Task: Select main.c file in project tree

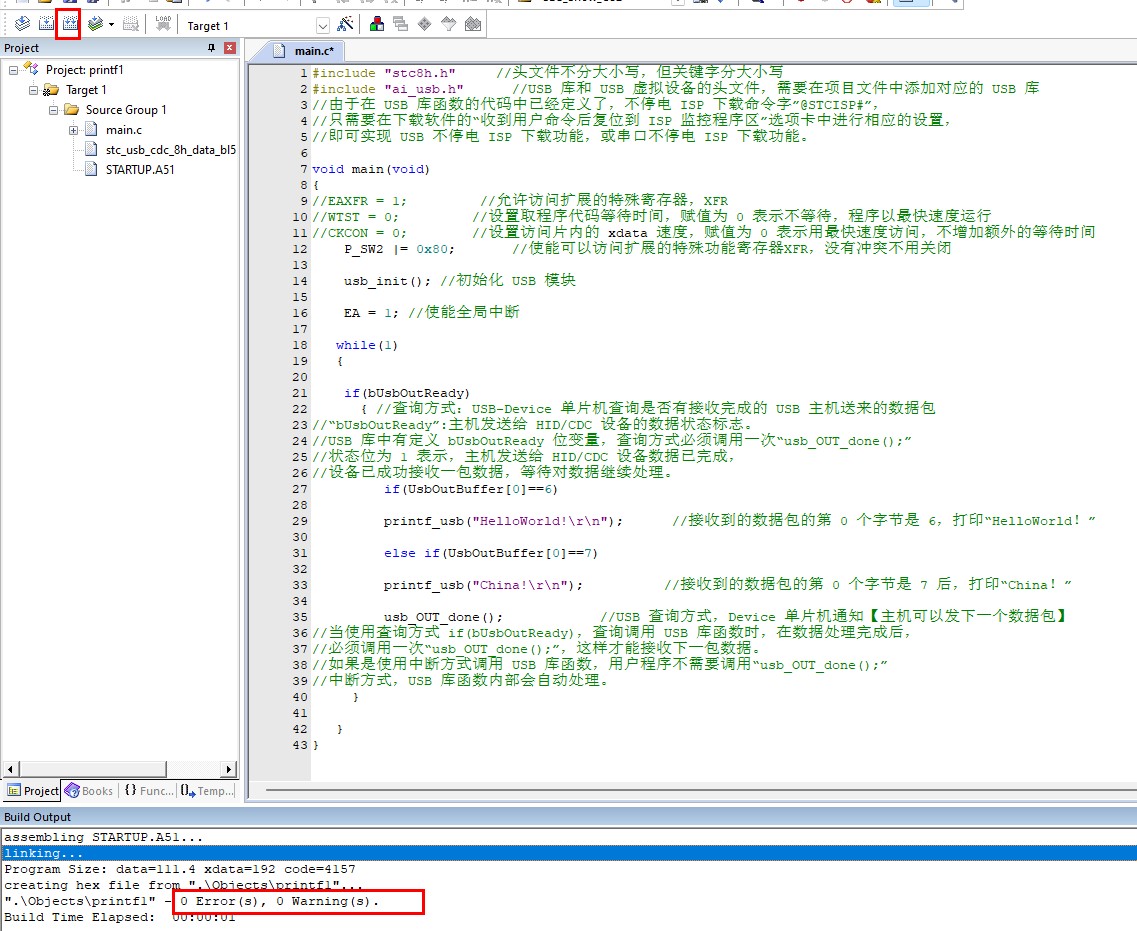Action: click(124, 130)
